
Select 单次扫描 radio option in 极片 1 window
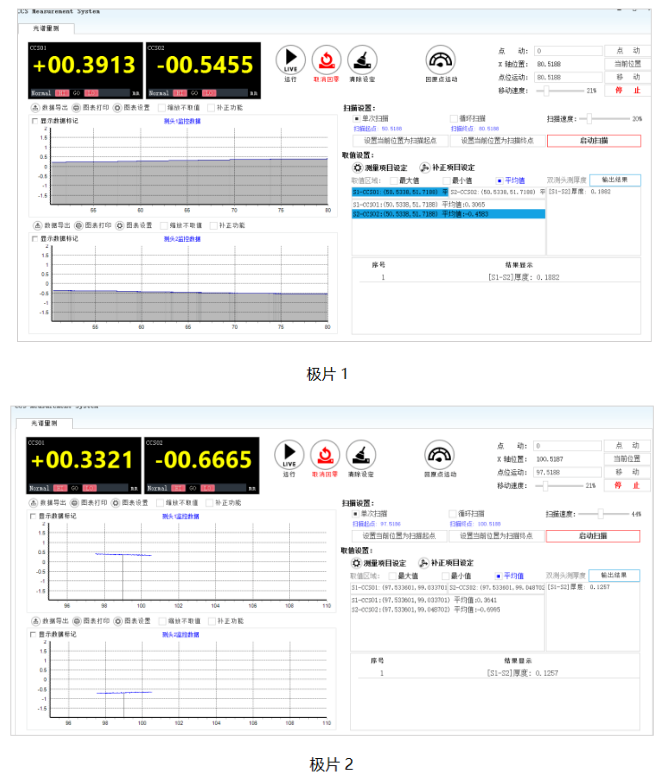pyautogui.click(x=356, y=119)
